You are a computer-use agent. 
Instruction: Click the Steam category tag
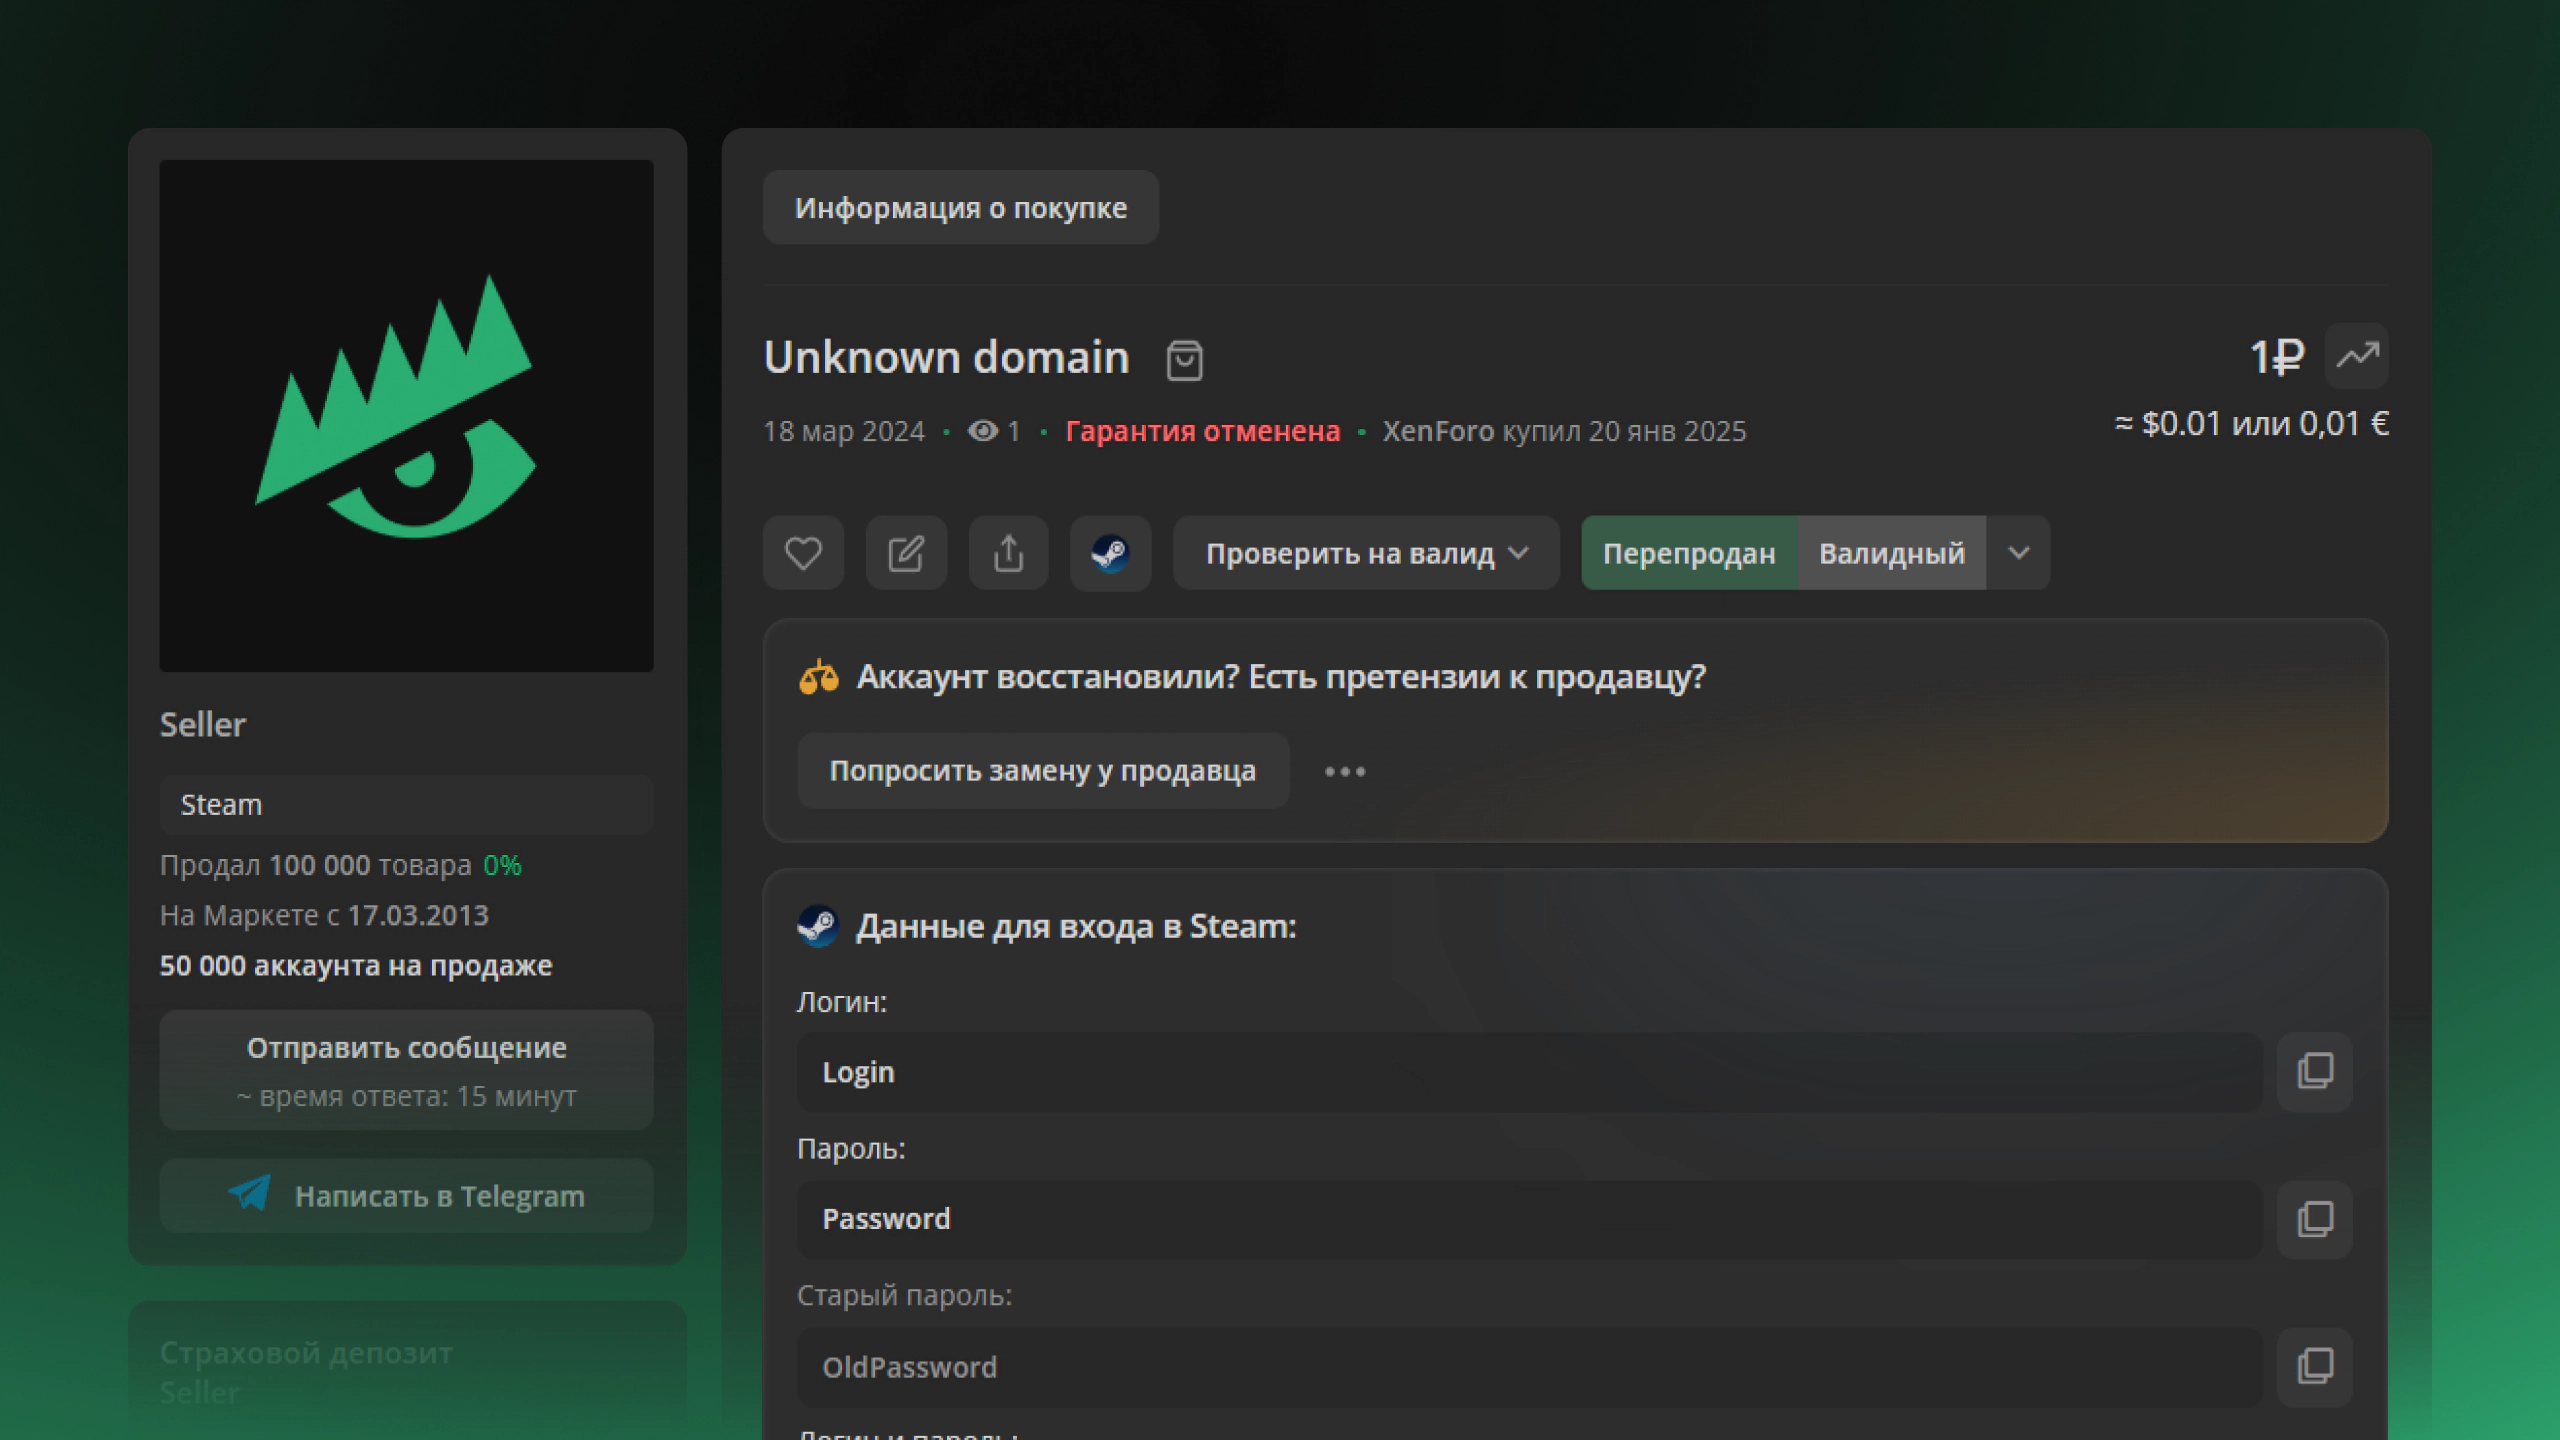coord(407,805)
